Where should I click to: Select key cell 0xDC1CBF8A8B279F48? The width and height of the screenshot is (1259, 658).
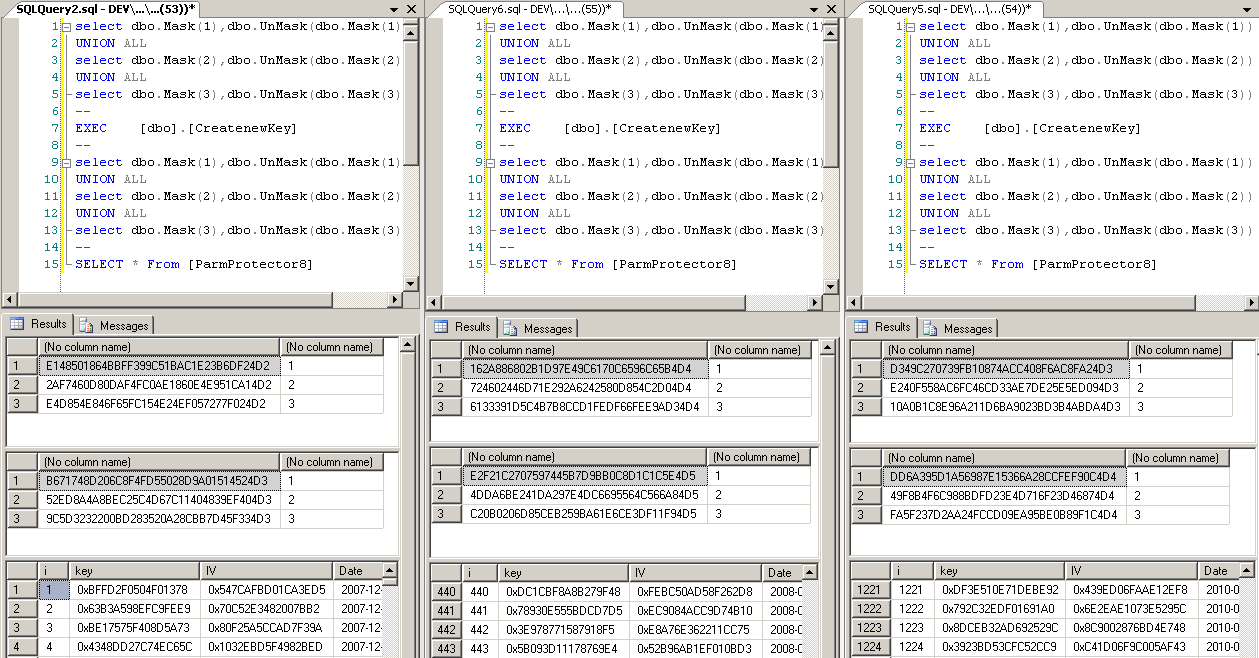click(563, 592)
